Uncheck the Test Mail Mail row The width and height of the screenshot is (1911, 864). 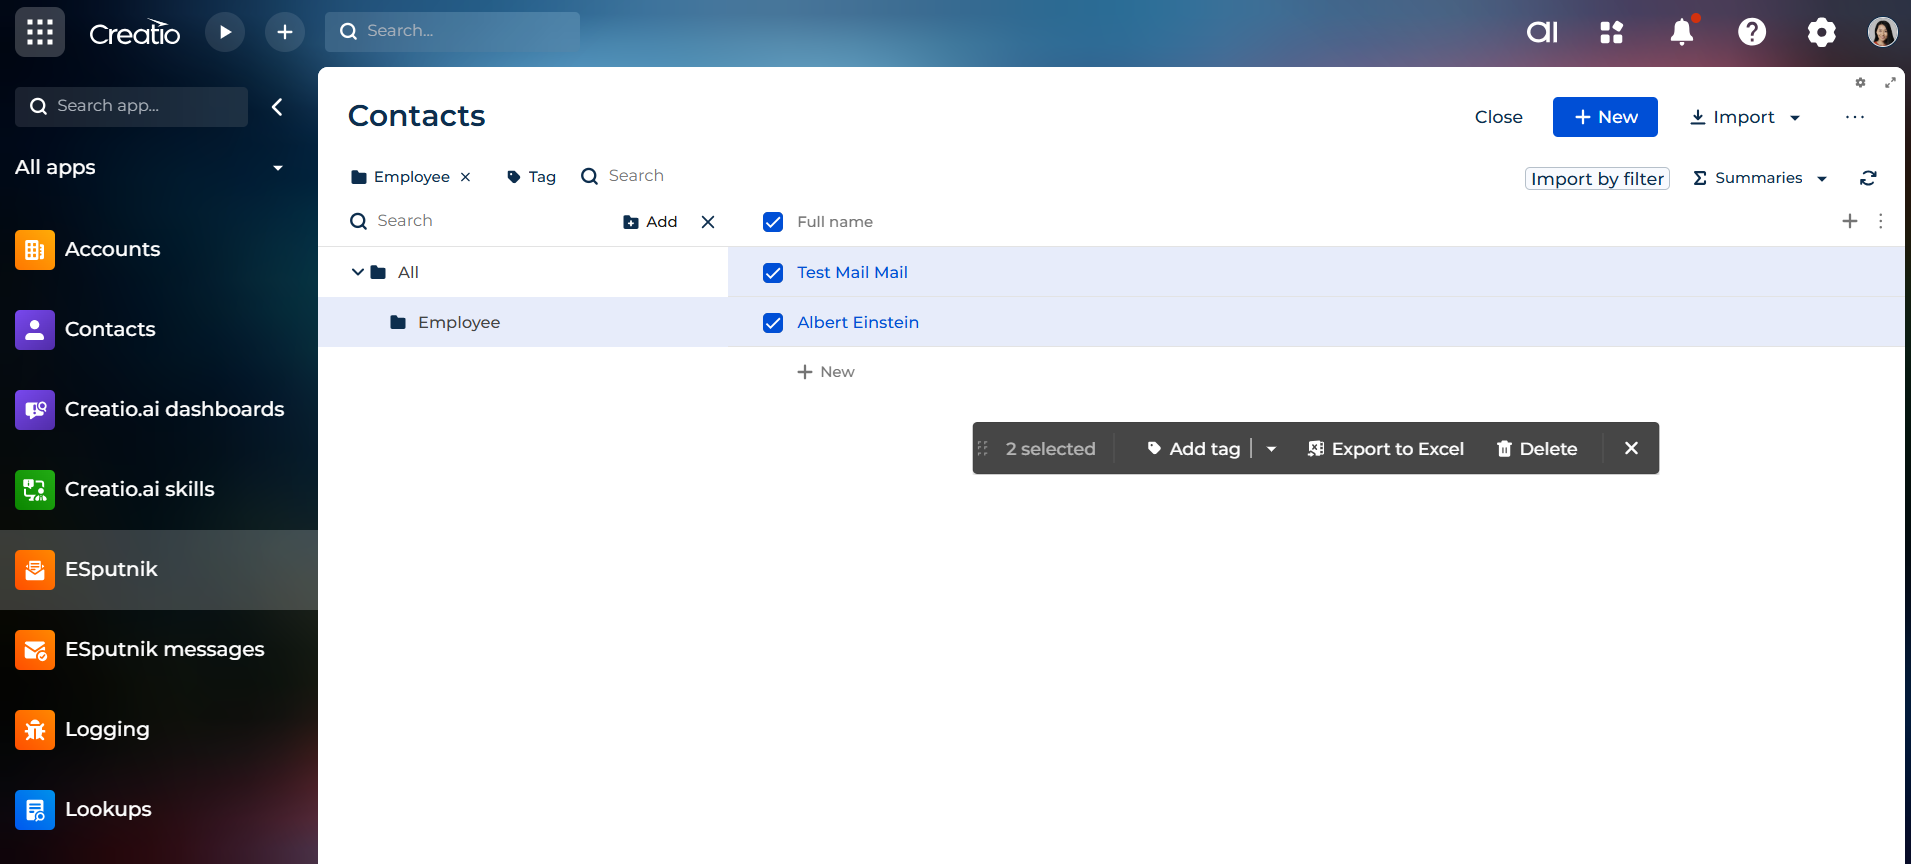coord(773,273)
